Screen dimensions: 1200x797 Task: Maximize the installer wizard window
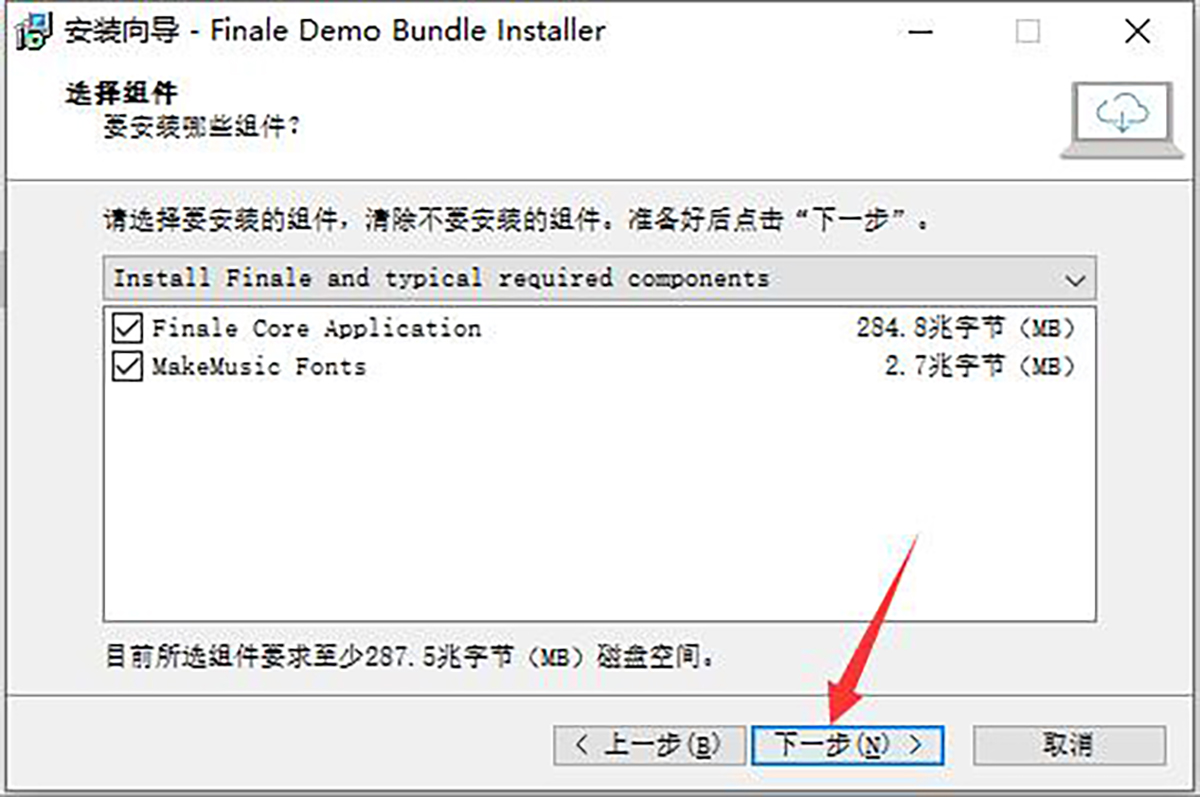tap(1028, 32)
